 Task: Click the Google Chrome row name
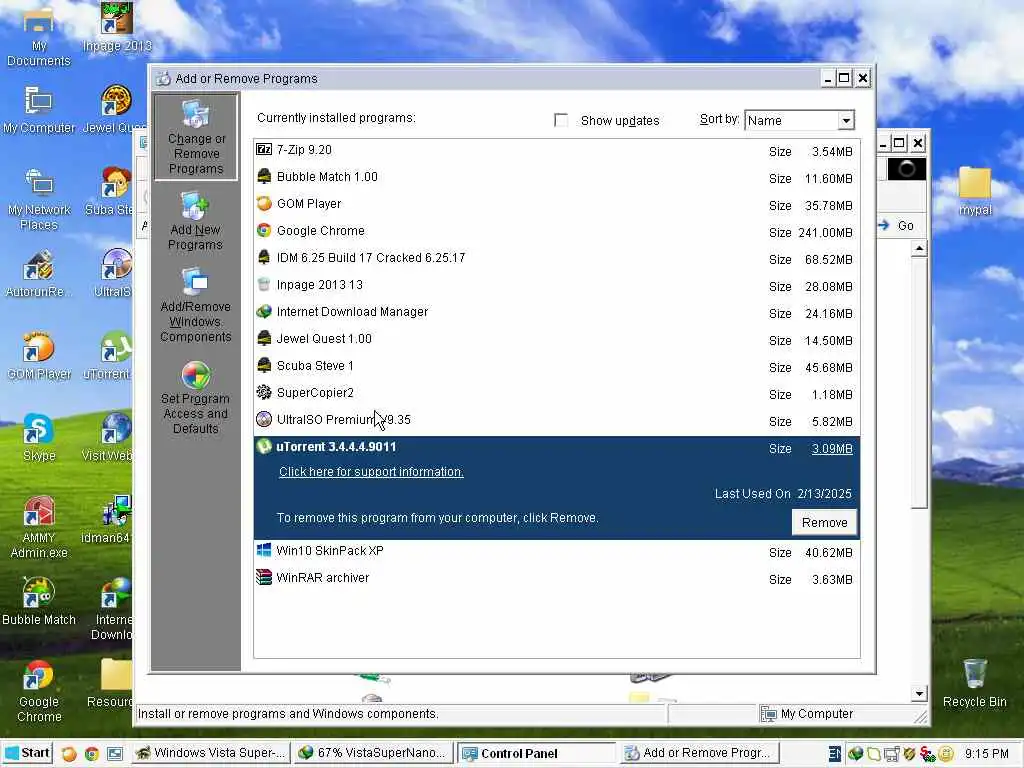click(x=321, y=231)
